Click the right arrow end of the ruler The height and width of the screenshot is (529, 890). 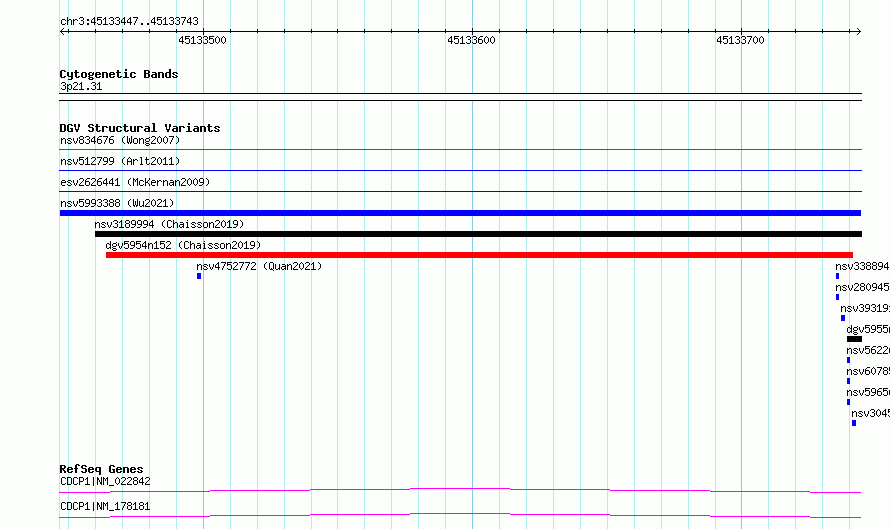coord(858,31)
